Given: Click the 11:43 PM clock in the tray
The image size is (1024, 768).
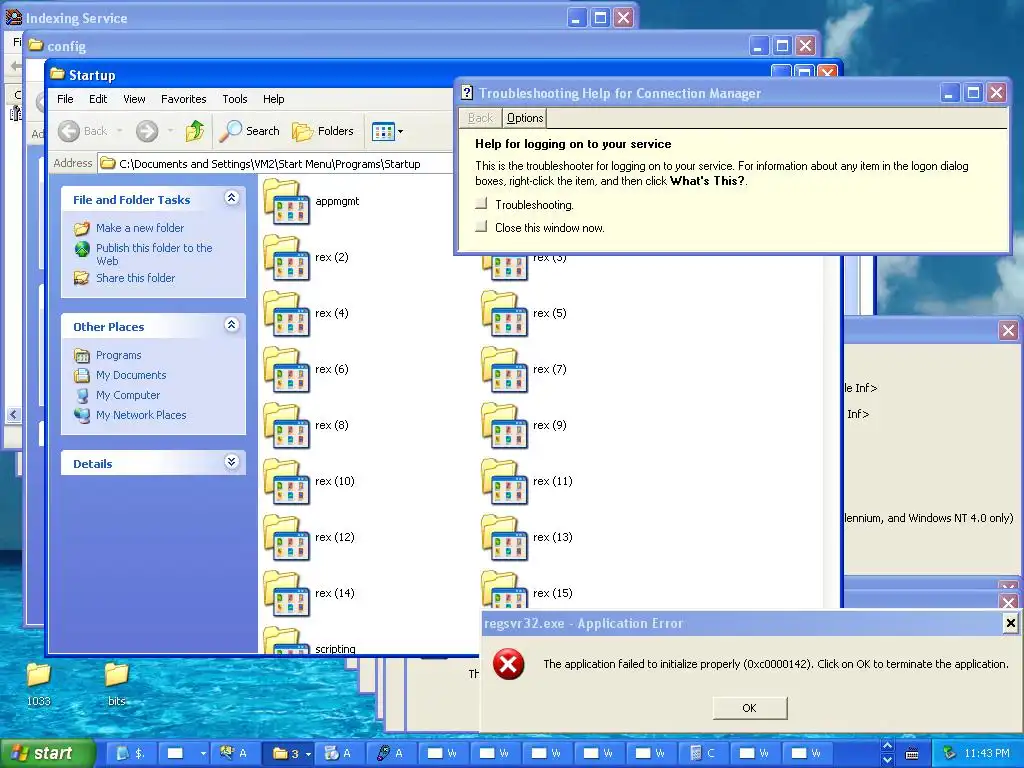Looking at the screenshot, I should point(987,753).
